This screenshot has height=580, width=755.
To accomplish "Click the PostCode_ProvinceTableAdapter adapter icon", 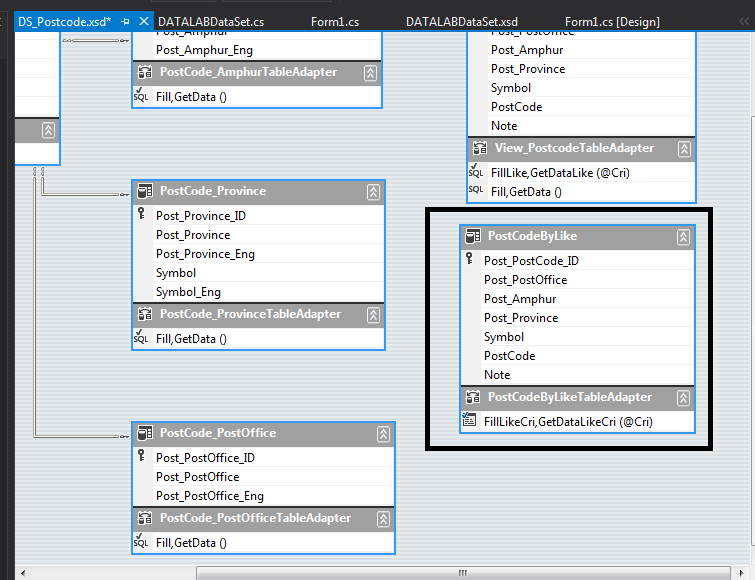I will (145, 314).
